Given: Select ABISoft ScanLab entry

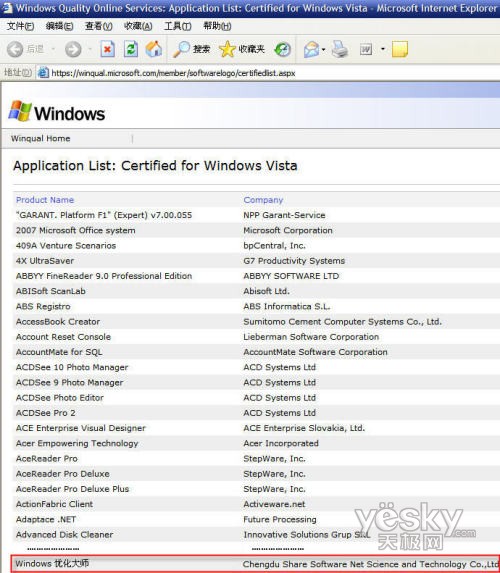Looking at the screenshot, I should pyautogui.click(x=51, y=291).
